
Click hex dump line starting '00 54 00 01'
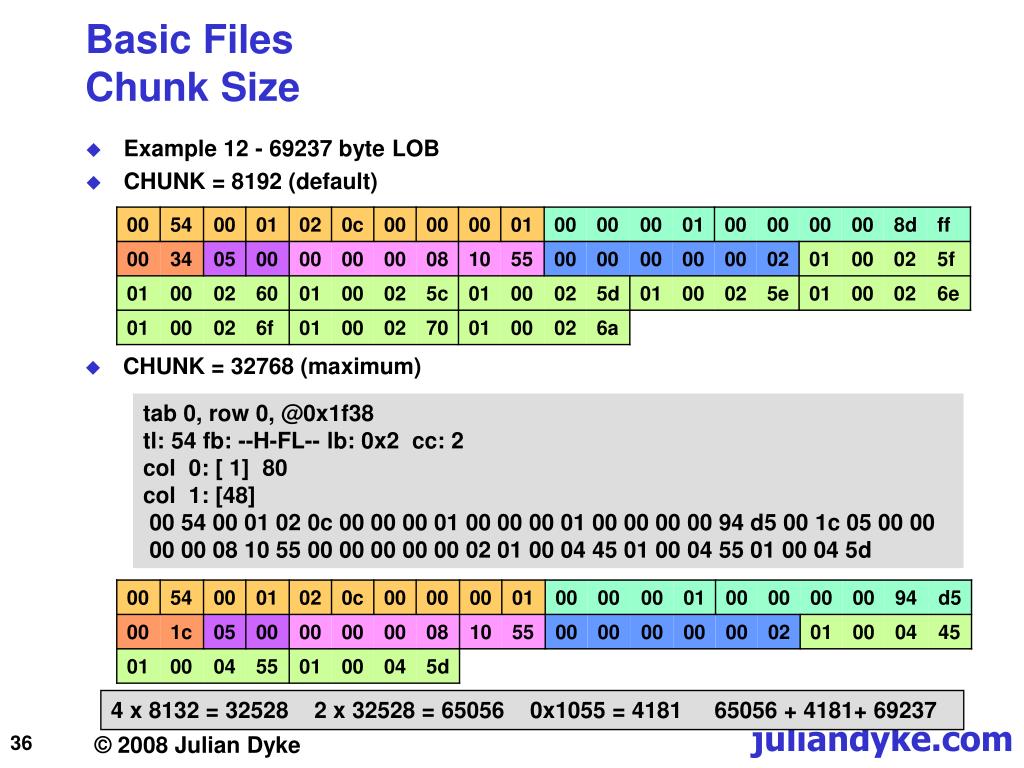tap(541, 522)
